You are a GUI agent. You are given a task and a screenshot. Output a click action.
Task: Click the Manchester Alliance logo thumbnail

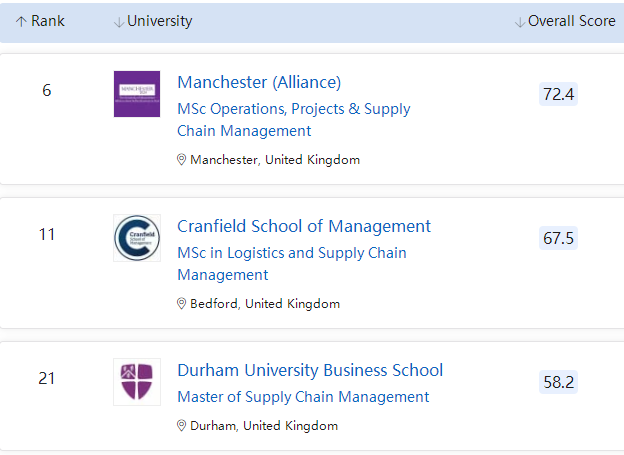click(x=137, y=94)
